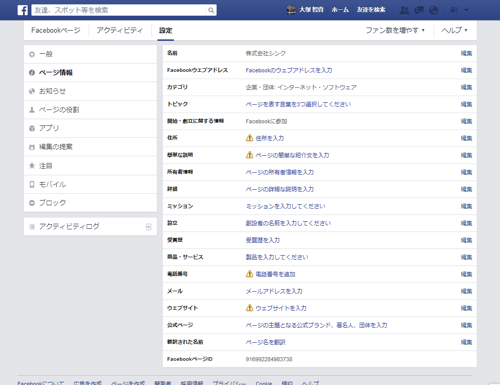Switch to the Facebookページ tab

[56, 30]
